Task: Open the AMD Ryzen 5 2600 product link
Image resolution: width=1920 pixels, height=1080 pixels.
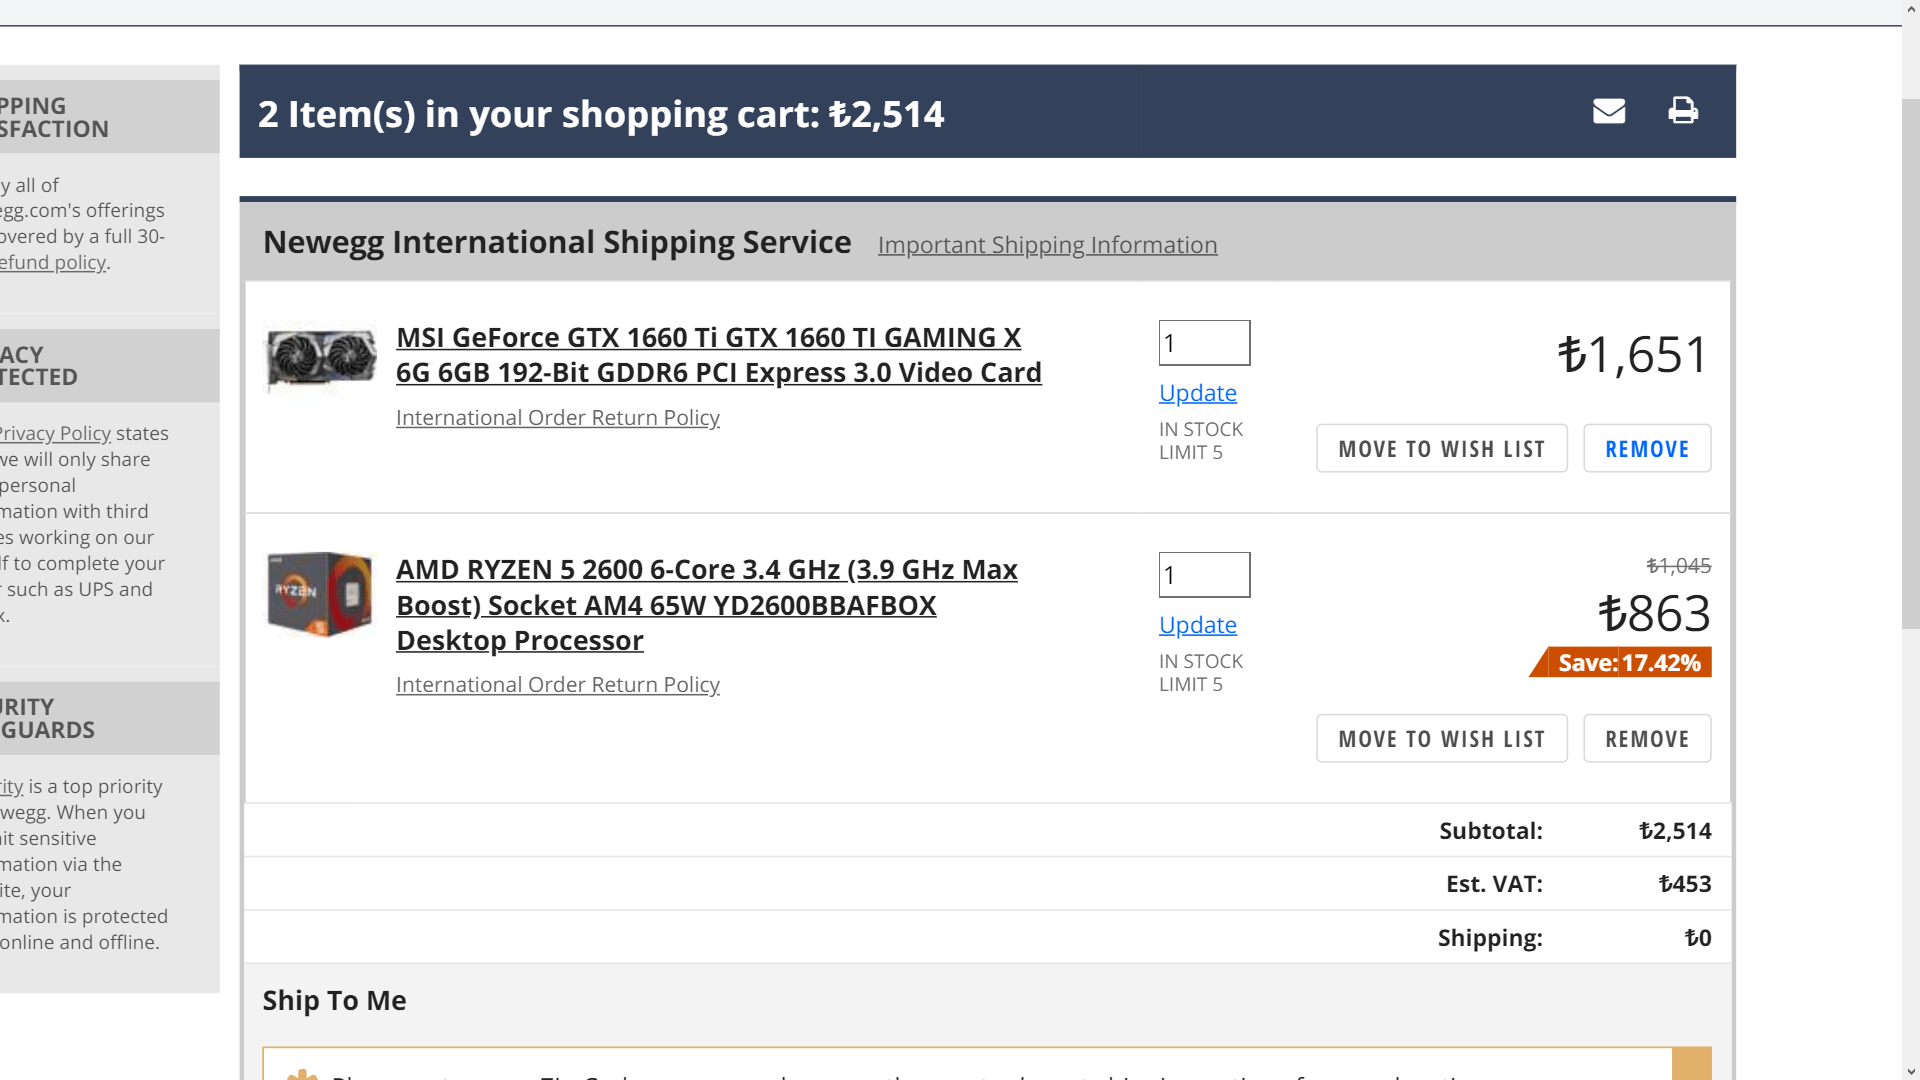Action: [x=706, y=605]
